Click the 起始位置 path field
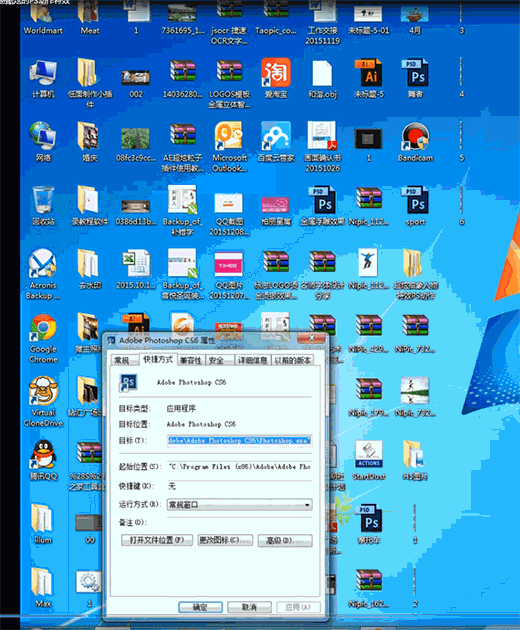 tap(240, 466)
